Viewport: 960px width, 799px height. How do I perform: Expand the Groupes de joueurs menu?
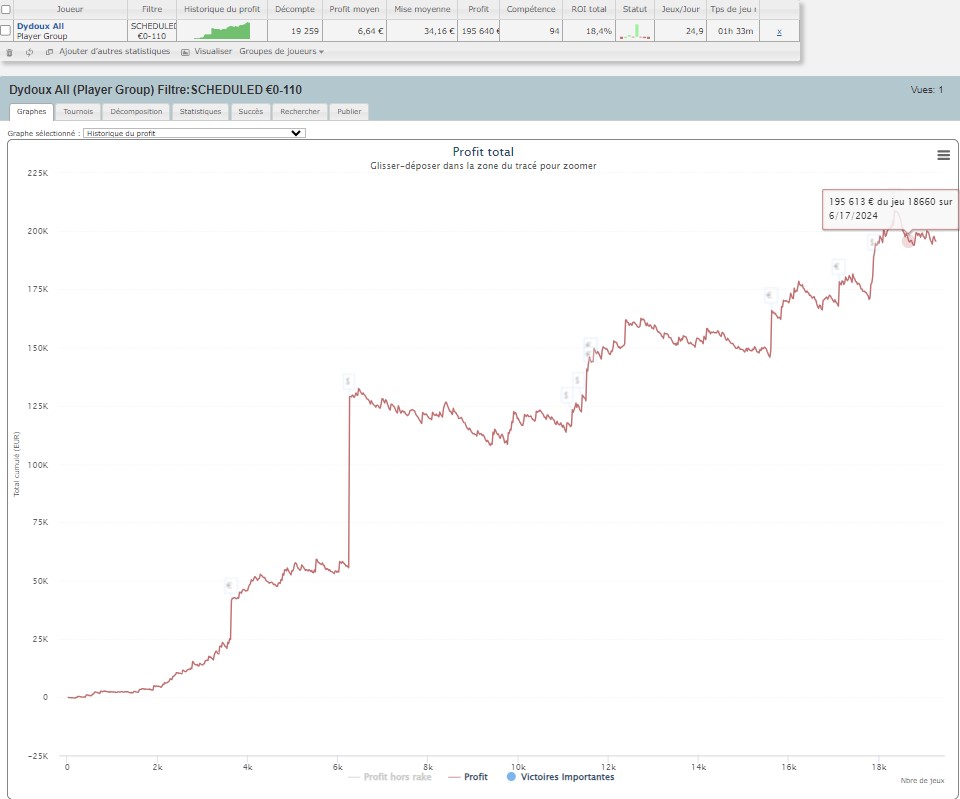pyautogui.click(x=281, y=51)
